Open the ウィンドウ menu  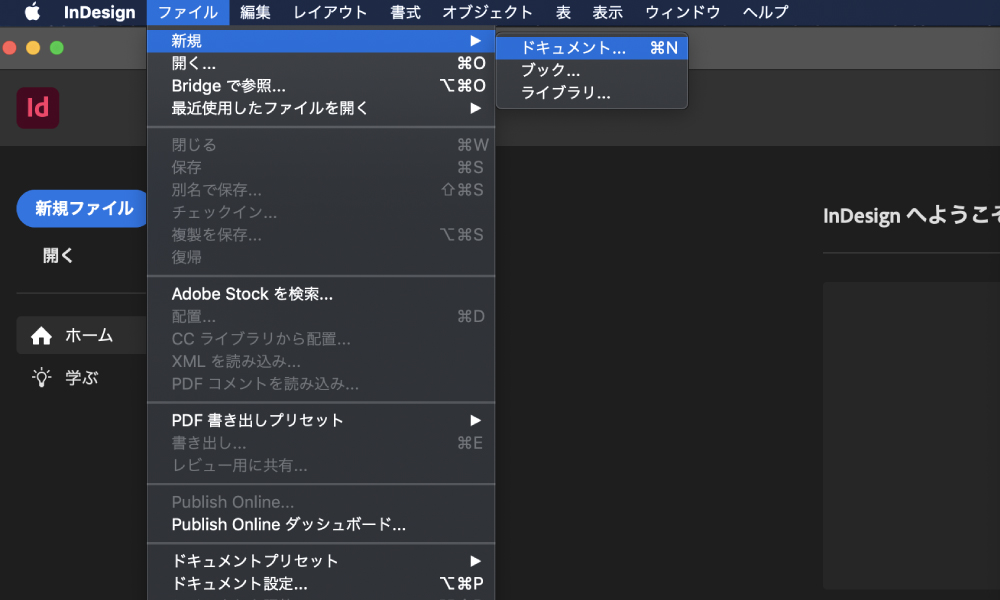[x=682, y=12]
